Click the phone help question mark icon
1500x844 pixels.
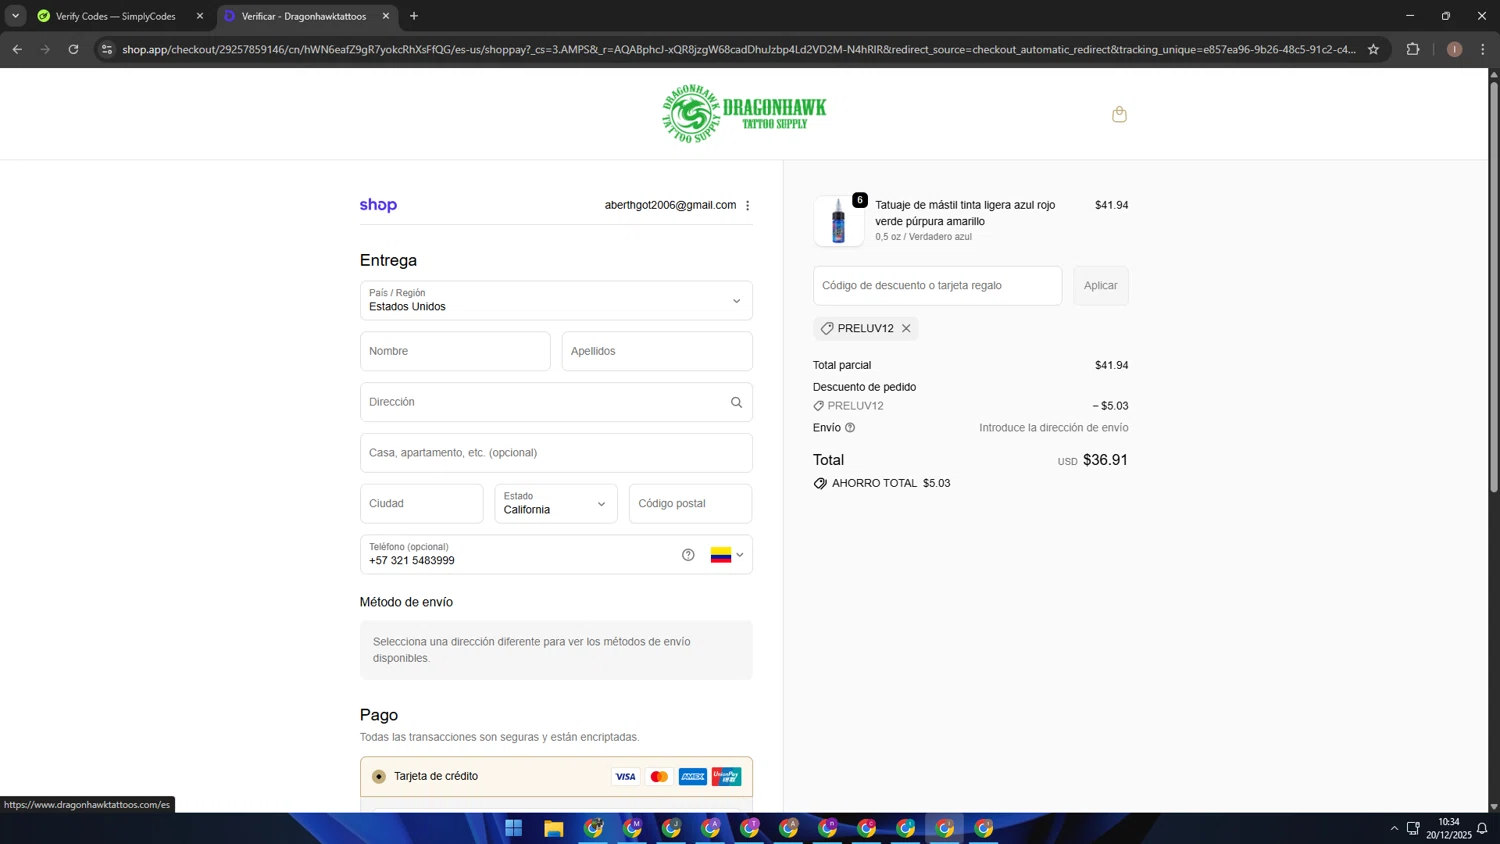tap(688, 555)
